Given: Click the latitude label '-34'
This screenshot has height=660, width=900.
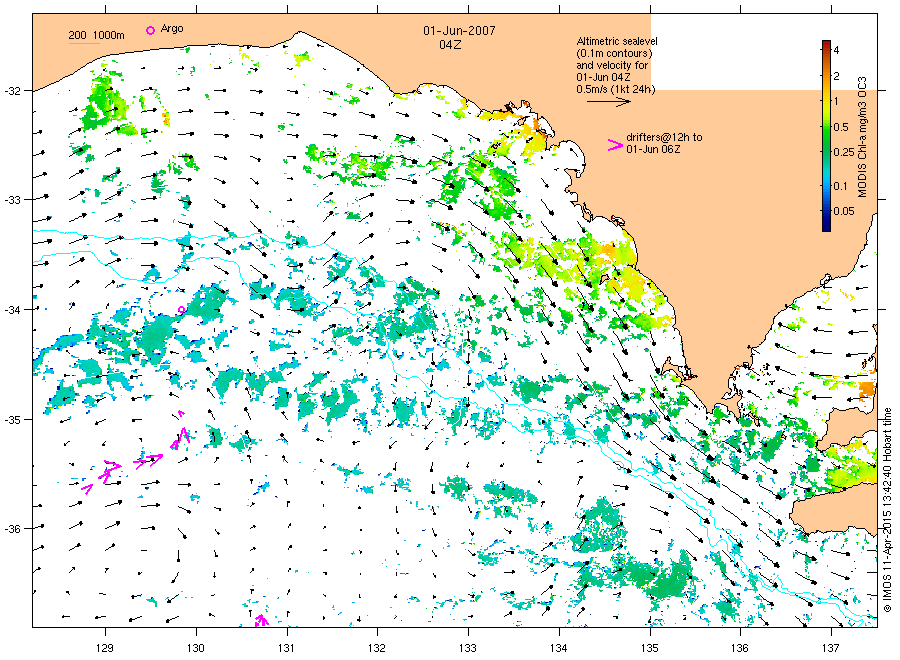Looking at the screenshot, I should coord(13,310).
